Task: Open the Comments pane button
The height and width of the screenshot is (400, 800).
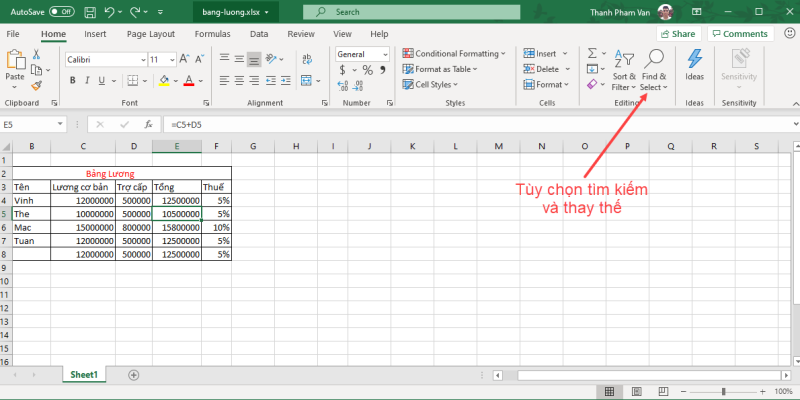Action: (x=740, y=33)
